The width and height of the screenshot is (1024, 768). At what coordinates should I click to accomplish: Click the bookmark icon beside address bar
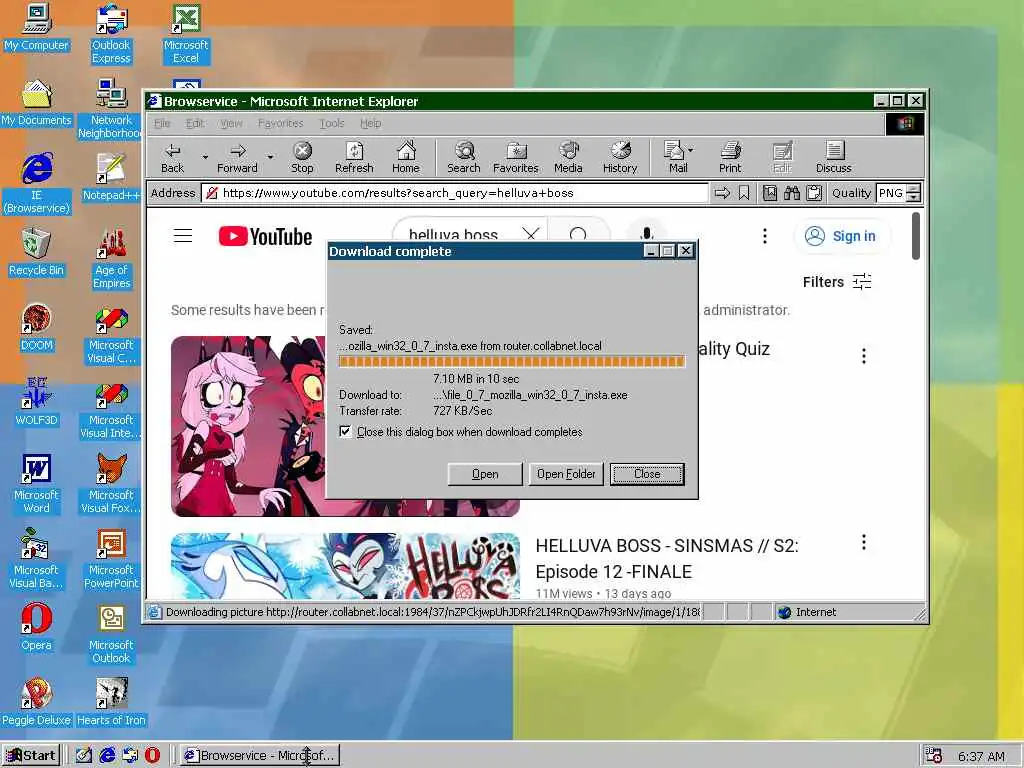744,193
